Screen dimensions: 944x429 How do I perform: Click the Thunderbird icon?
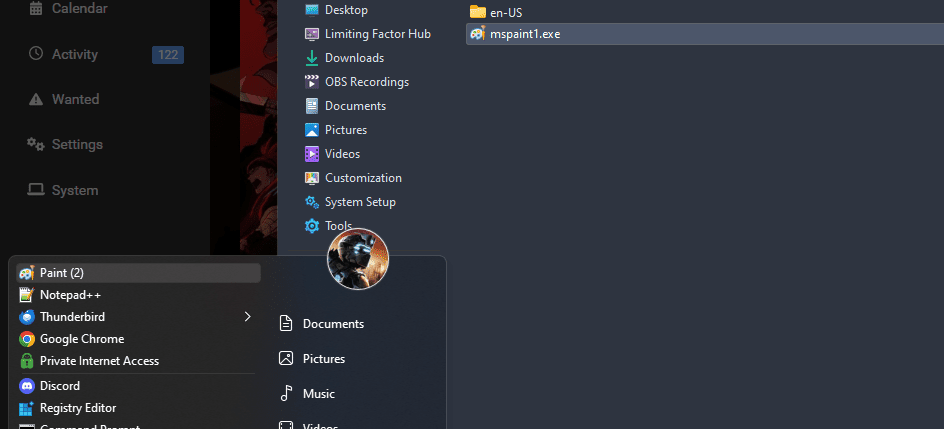pyautogui.click(x=26, y=316)
